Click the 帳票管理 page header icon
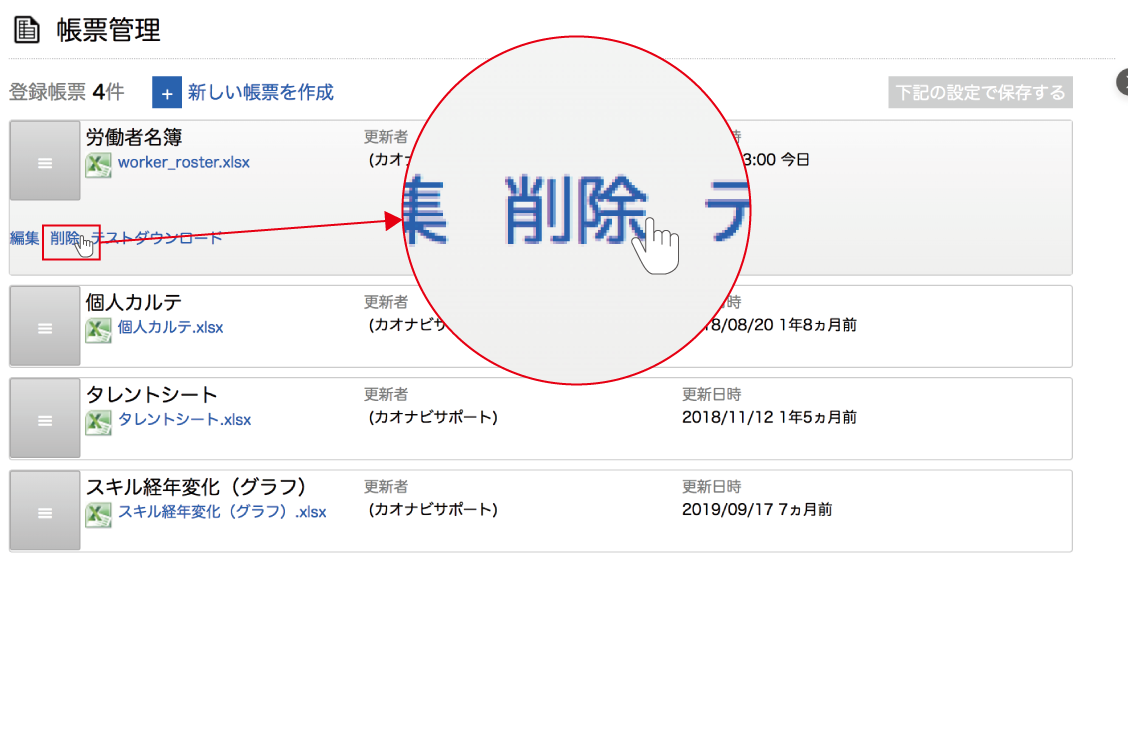The height and width of the screenshot is (743, 1128). click(x=26, y=30)
